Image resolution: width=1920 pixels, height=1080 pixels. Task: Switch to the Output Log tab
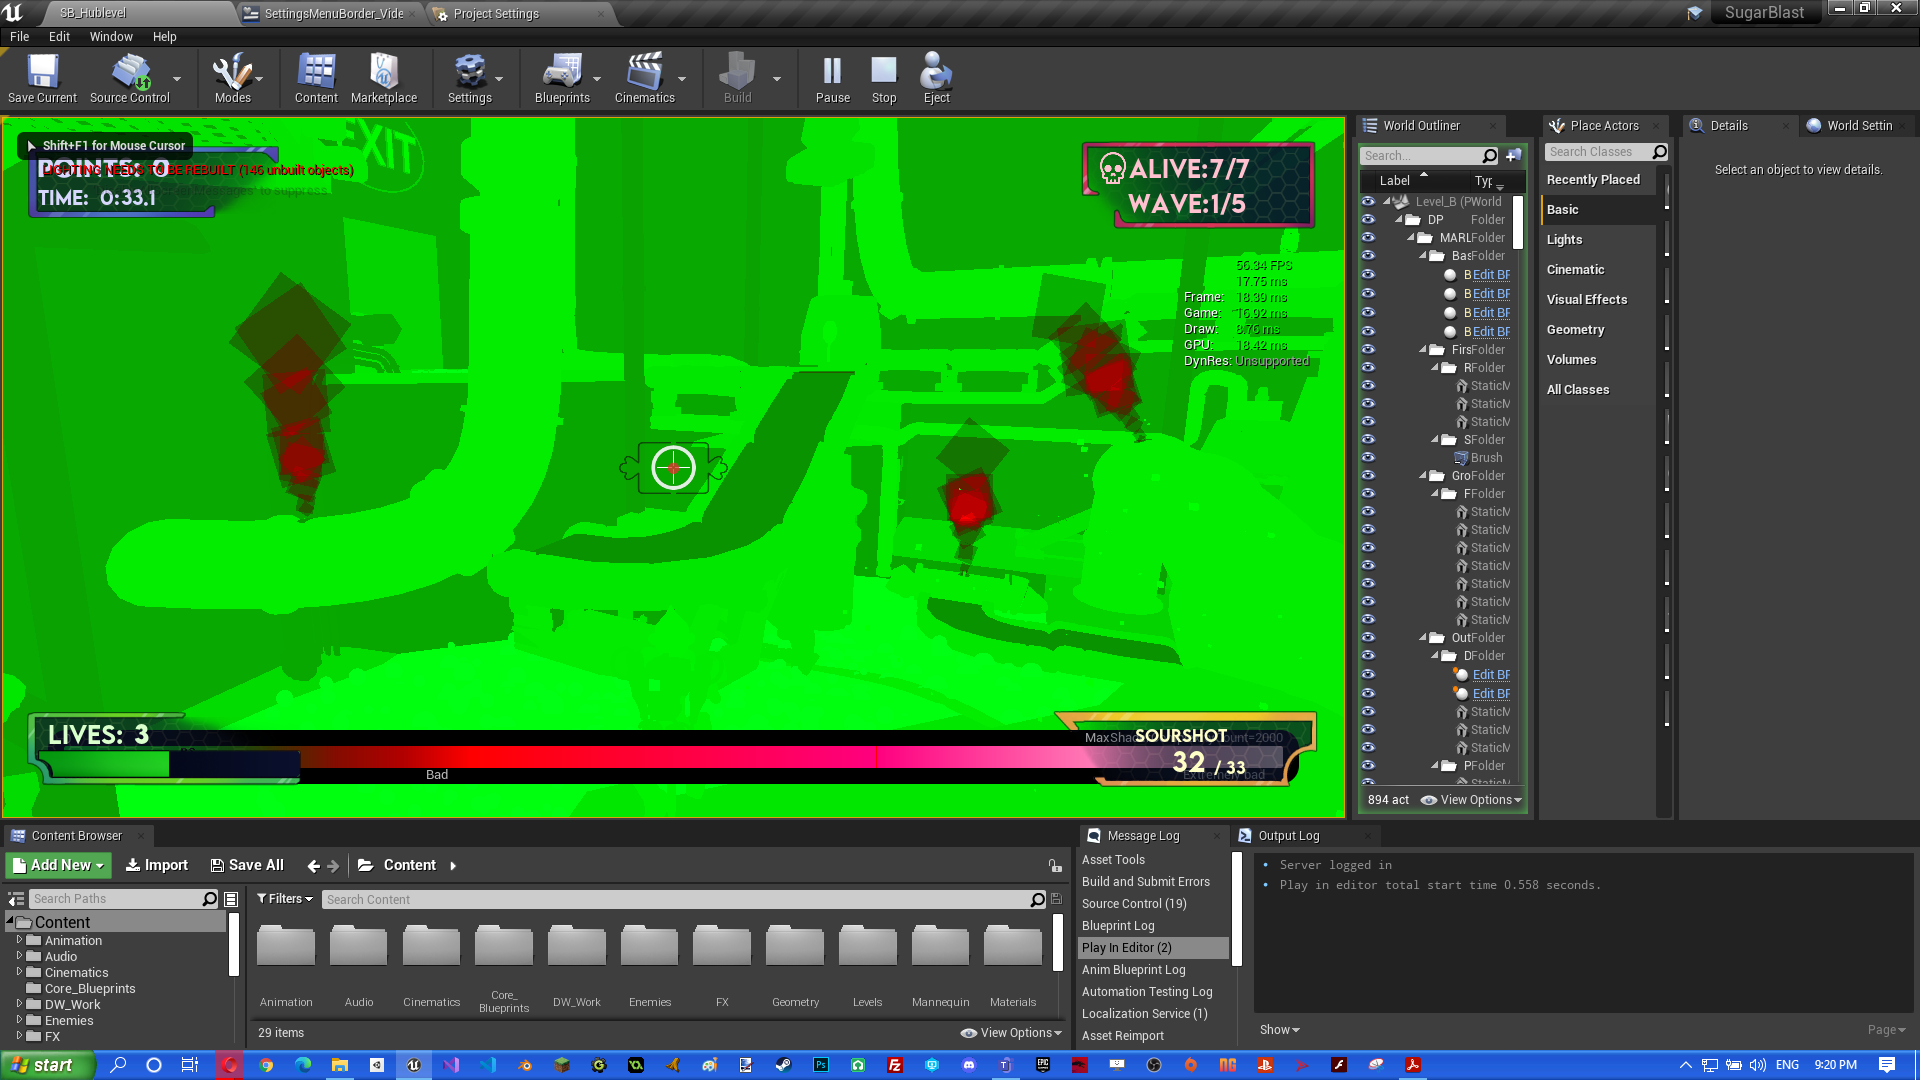coord(1288,836)
